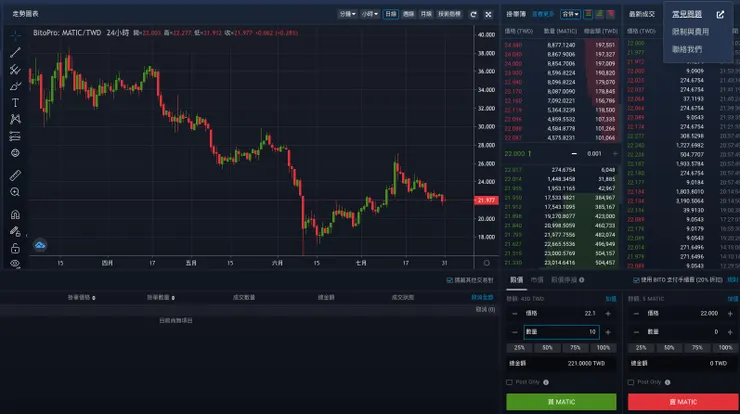Focus the sell price input showing 22.000
This screenshot has height=414, width=740.
click(x=684, y=313)
